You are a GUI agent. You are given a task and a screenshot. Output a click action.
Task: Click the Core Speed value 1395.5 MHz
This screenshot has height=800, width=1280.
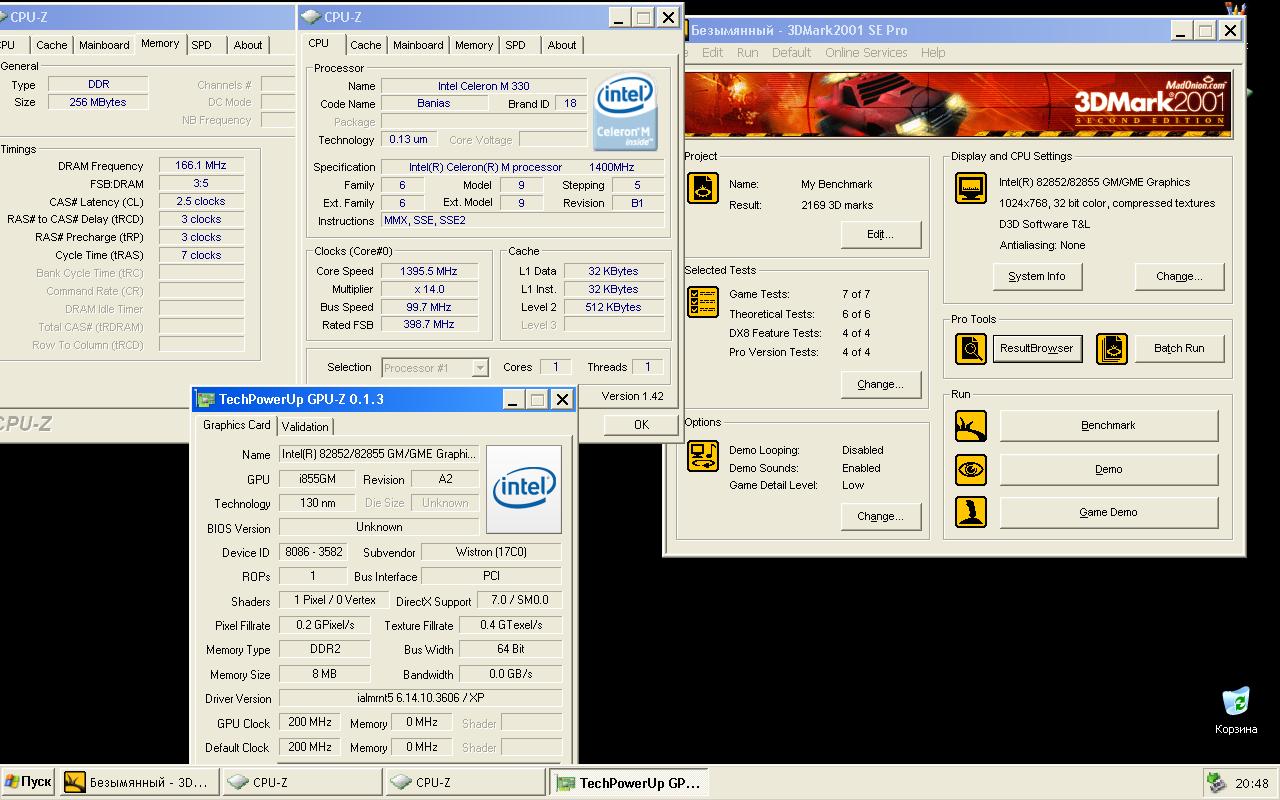(x=428, y=271)
